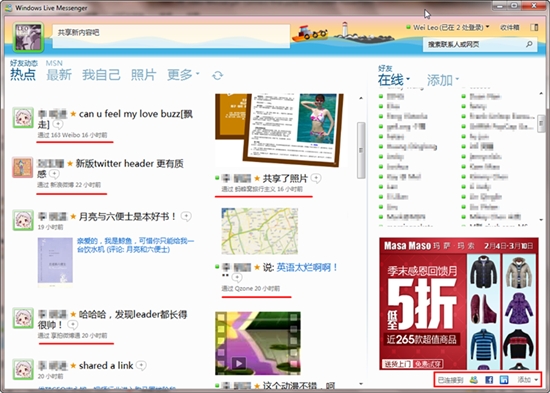Click the user profile picture at top left
Viewport: 550px width, 393px height.
coord(28,37)
